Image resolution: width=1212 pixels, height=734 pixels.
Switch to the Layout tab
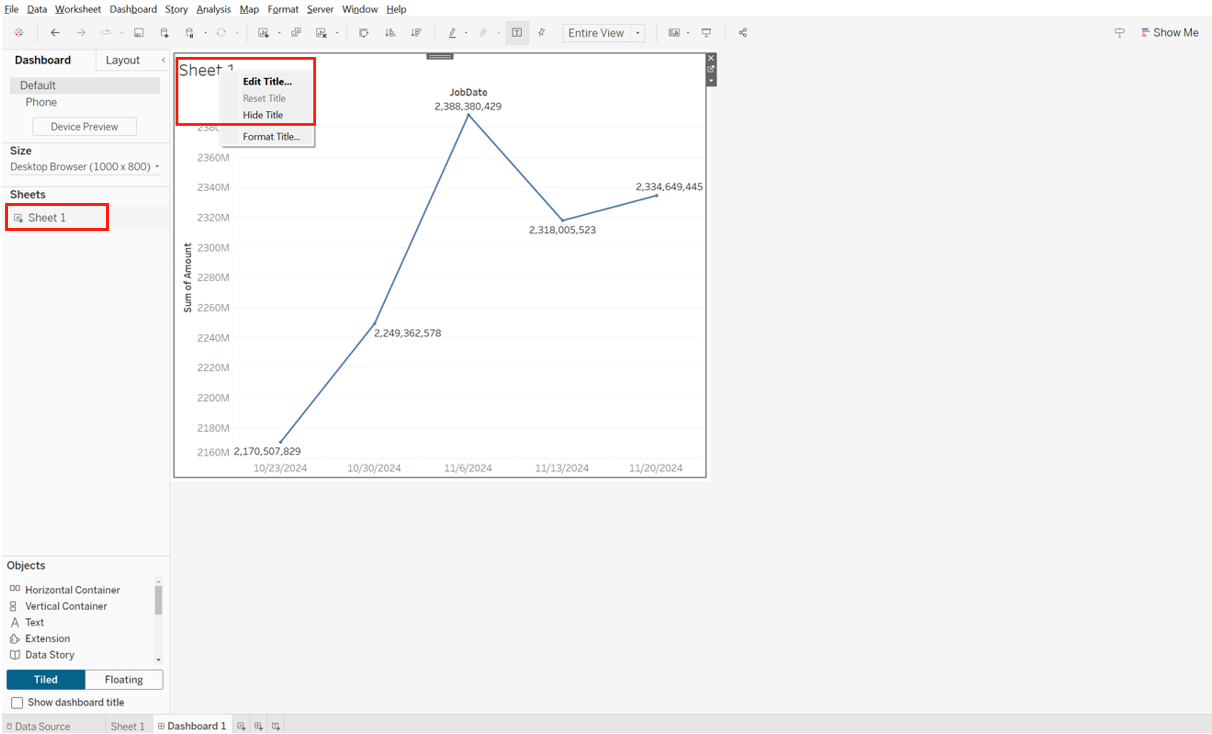pos(123,60)
